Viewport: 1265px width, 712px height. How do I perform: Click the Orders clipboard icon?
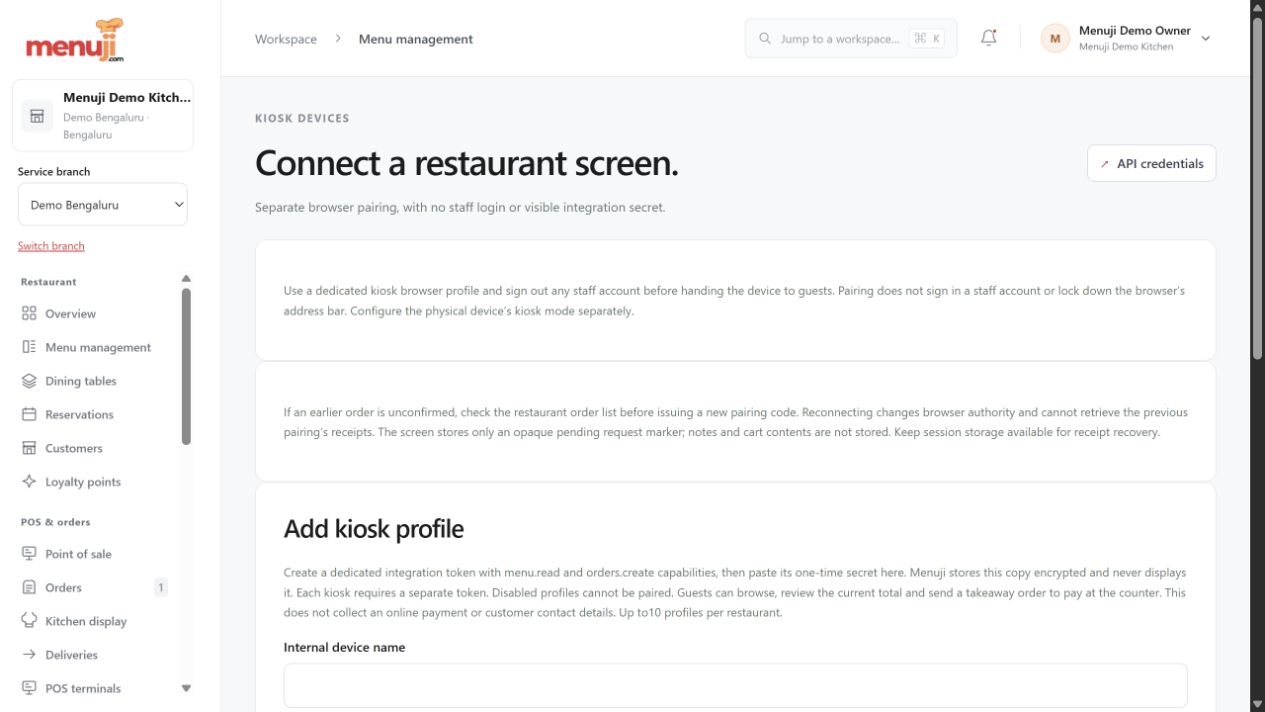[x=29, y=587]
